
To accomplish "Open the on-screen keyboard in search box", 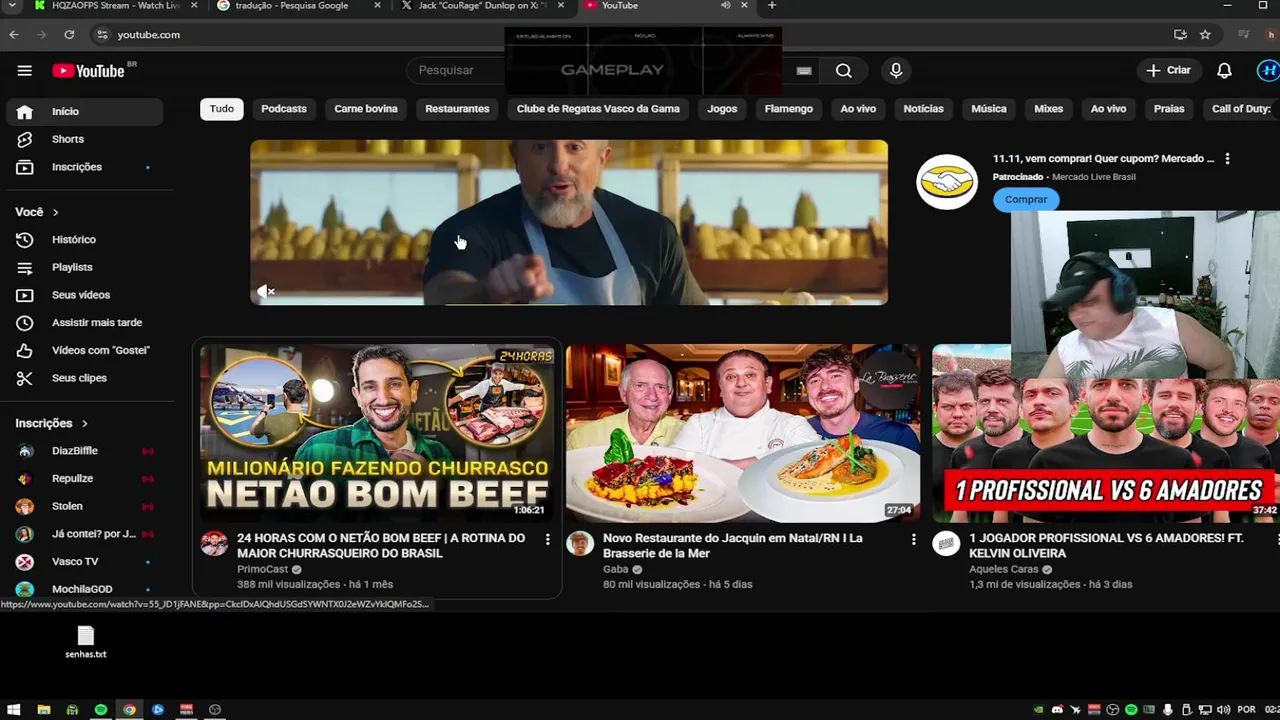I will (804, 70).
